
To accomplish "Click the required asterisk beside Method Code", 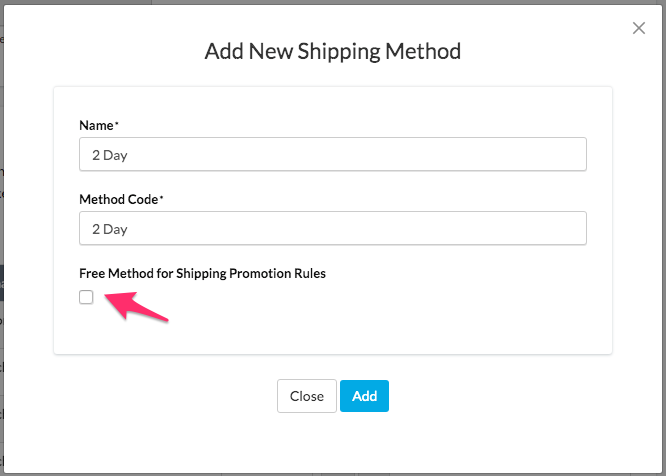I will point(161,197).
